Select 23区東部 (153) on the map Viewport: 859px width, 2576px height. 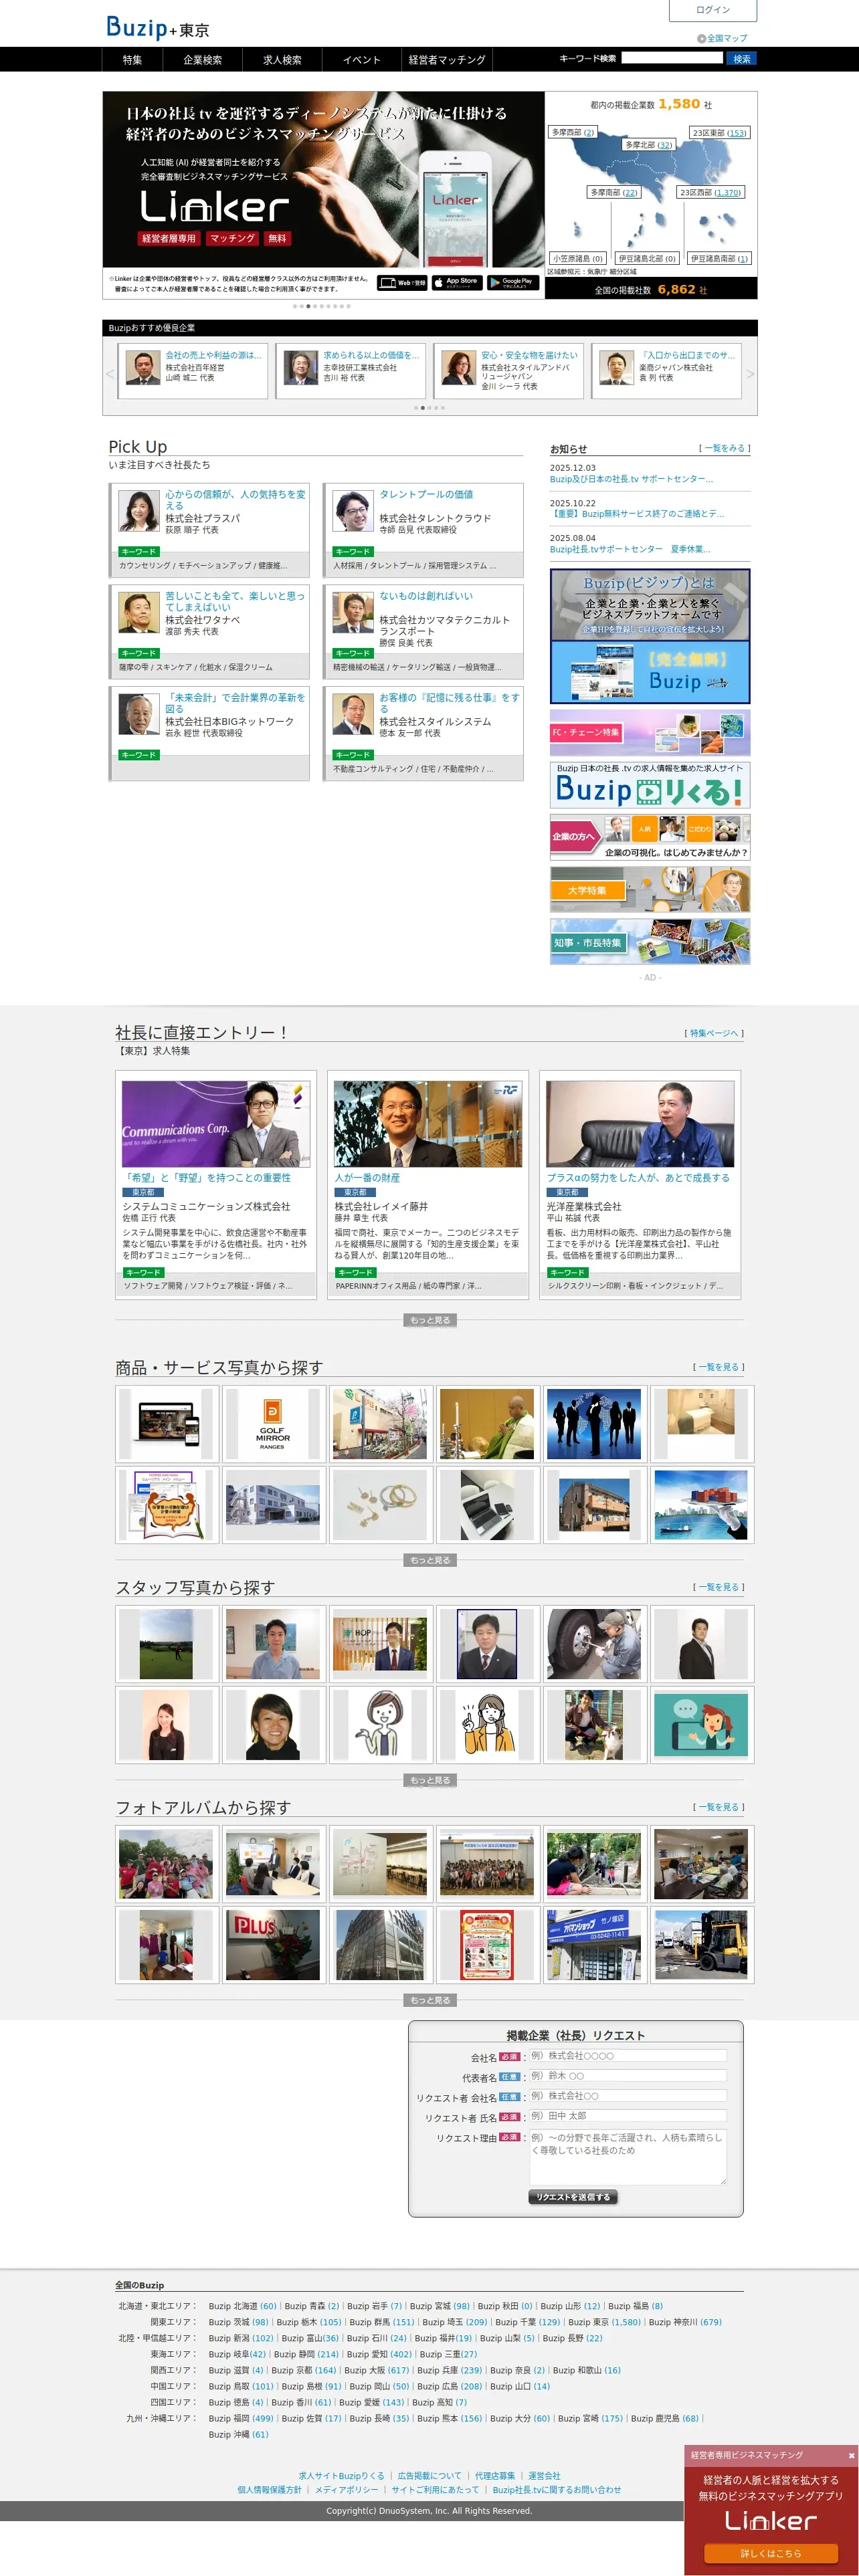tap(720, 132)
